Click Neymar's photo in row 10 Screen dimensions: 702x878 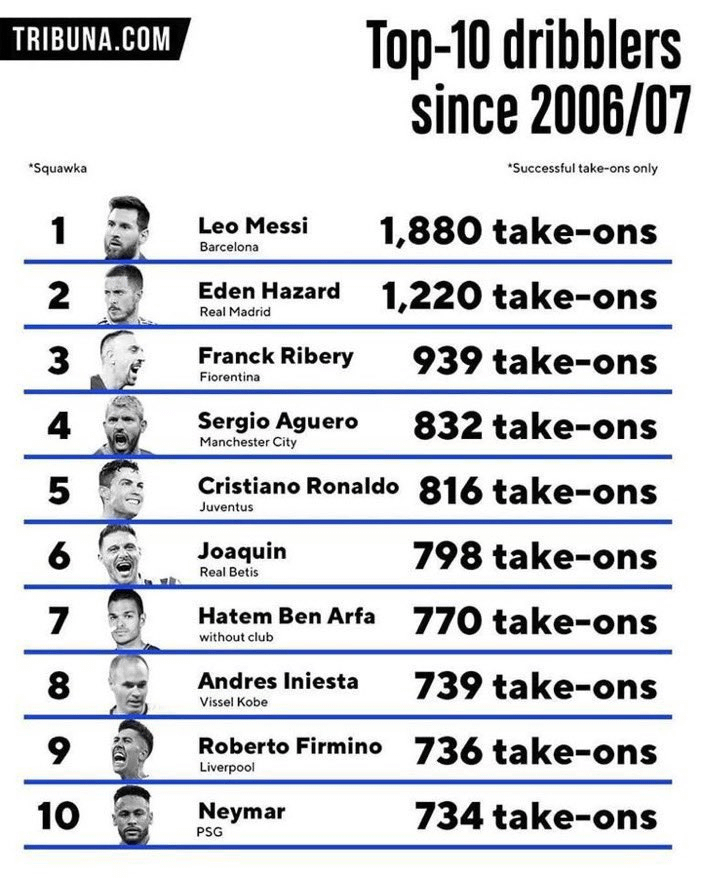(x=132, y=815)
